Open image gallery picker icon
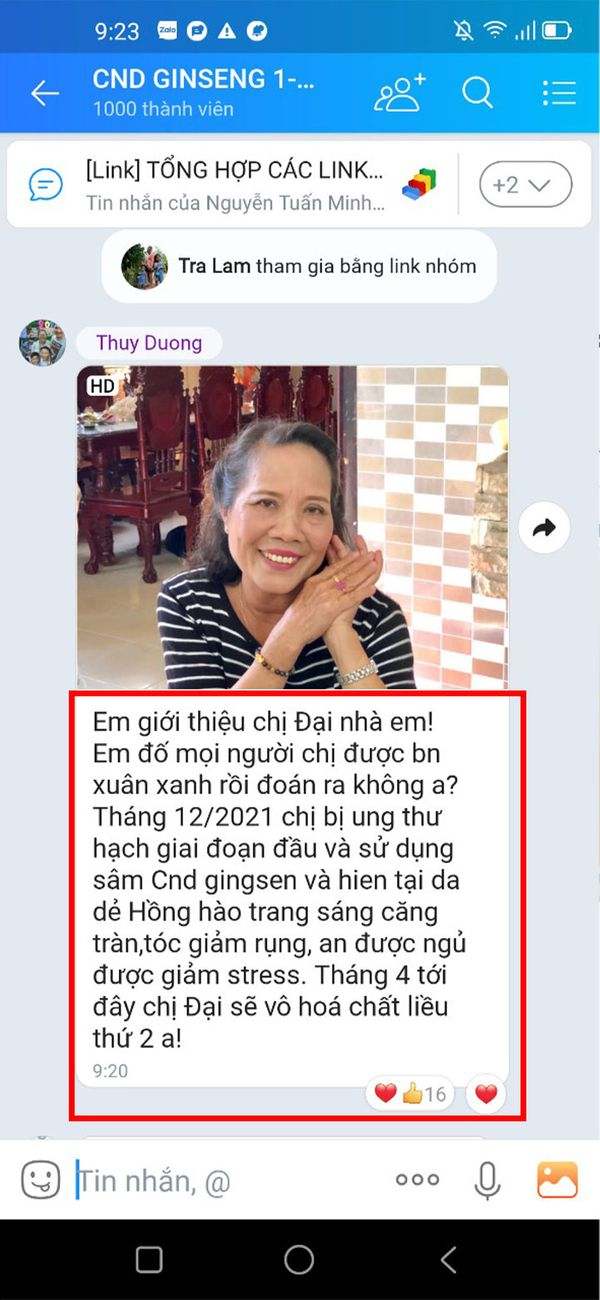The height and width of the screenshot is (1300, 600). click(557, 1180)
